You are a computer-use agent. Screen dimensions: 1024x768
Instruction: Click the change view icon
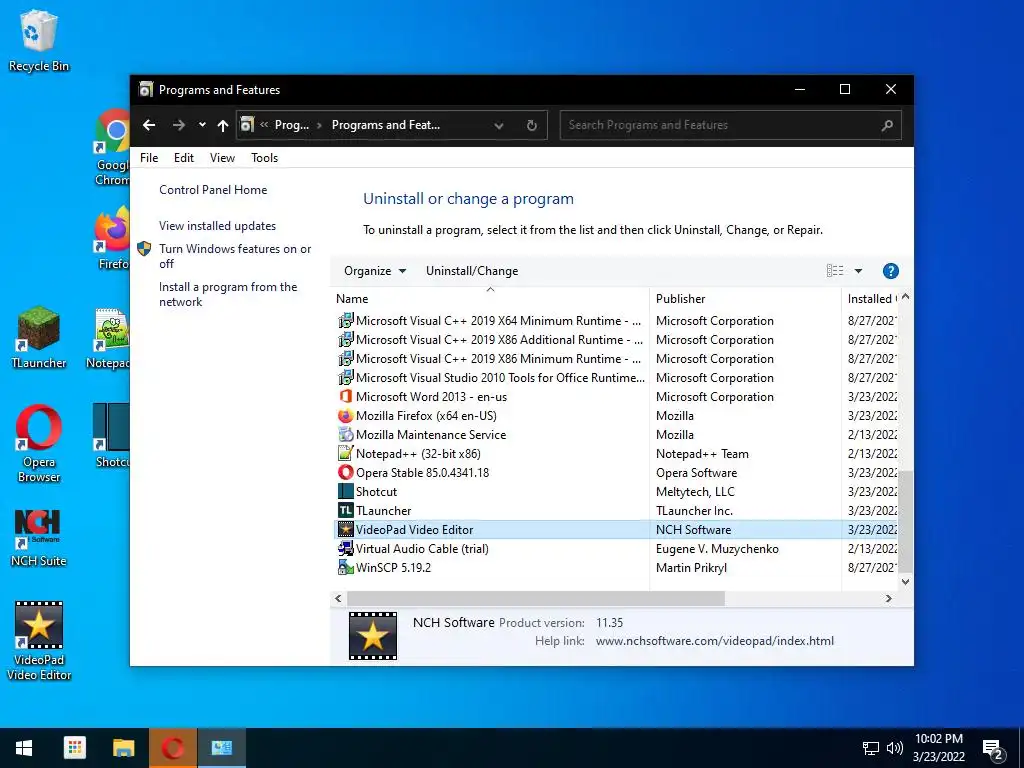835,270
